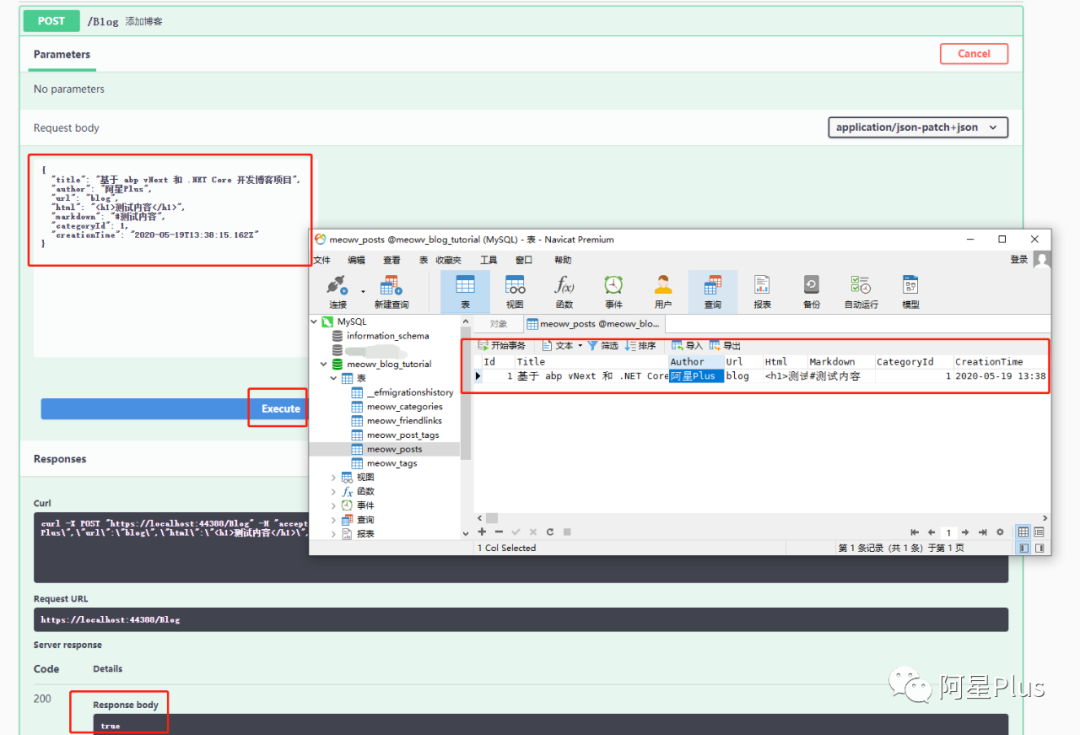1080x735 pixels.
Task: Click the Execute button
Action: click(280, 408)
